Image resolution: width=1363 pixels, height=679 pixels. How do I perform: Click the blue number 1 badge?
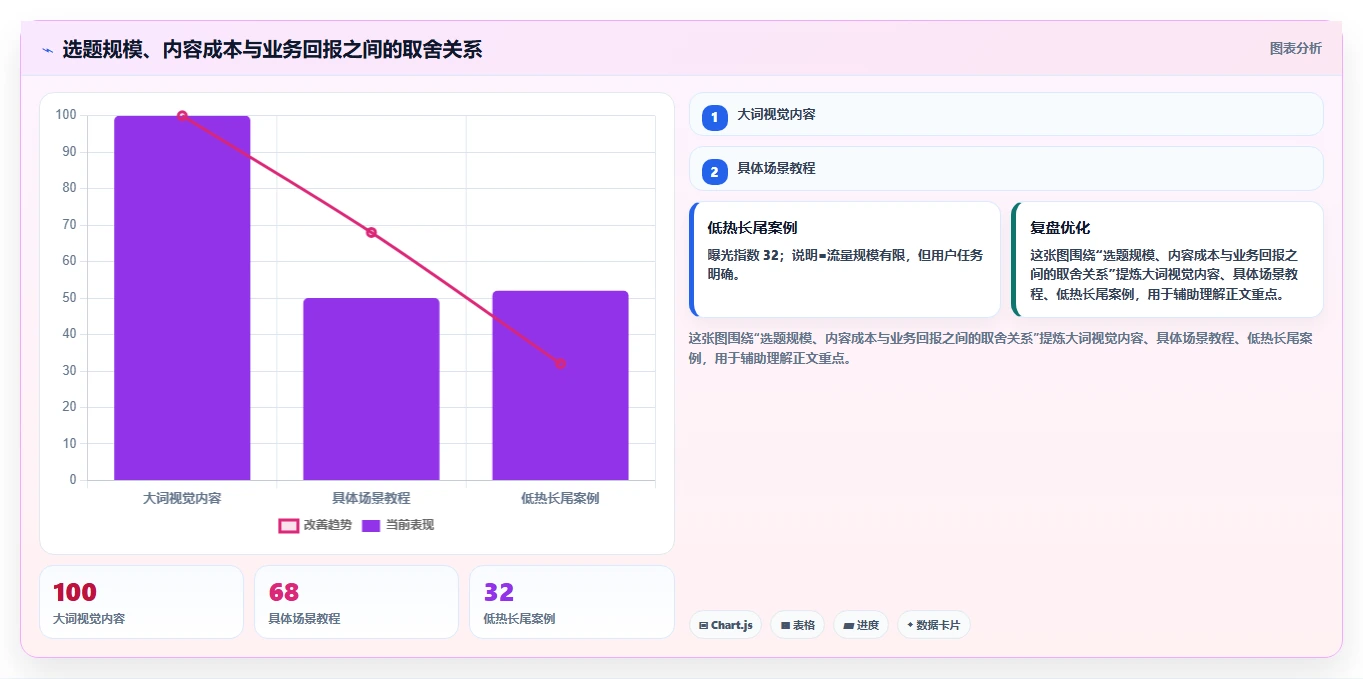point(714,118)
